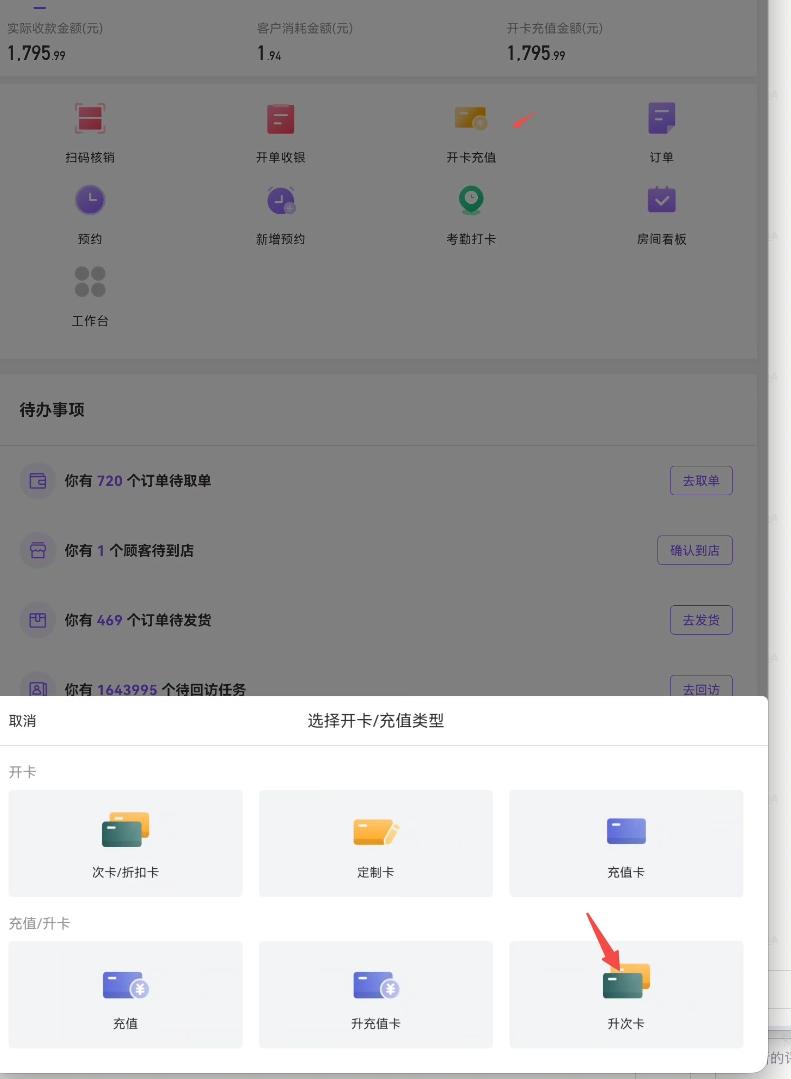
Task: Choose the 升充值卡 upgrade option
Action: (376, 994)
